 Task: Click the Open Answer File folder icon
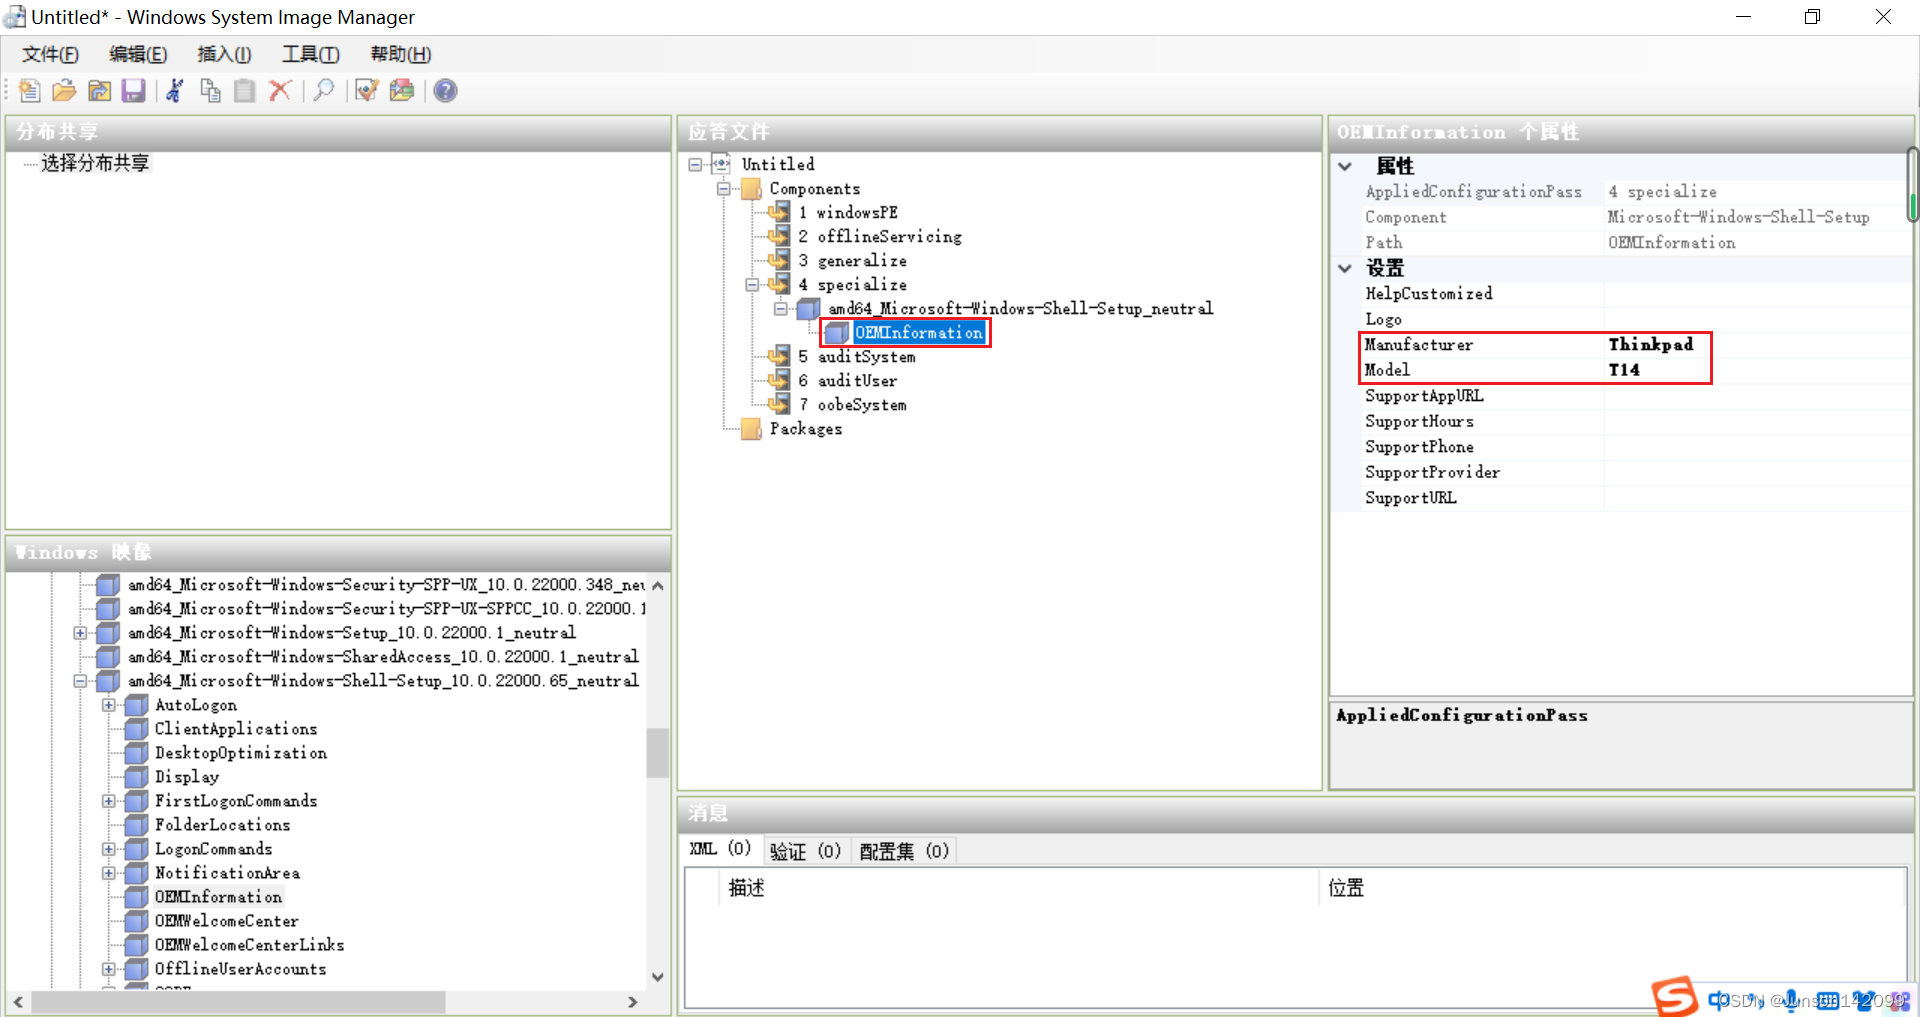(x=64, y=91)
